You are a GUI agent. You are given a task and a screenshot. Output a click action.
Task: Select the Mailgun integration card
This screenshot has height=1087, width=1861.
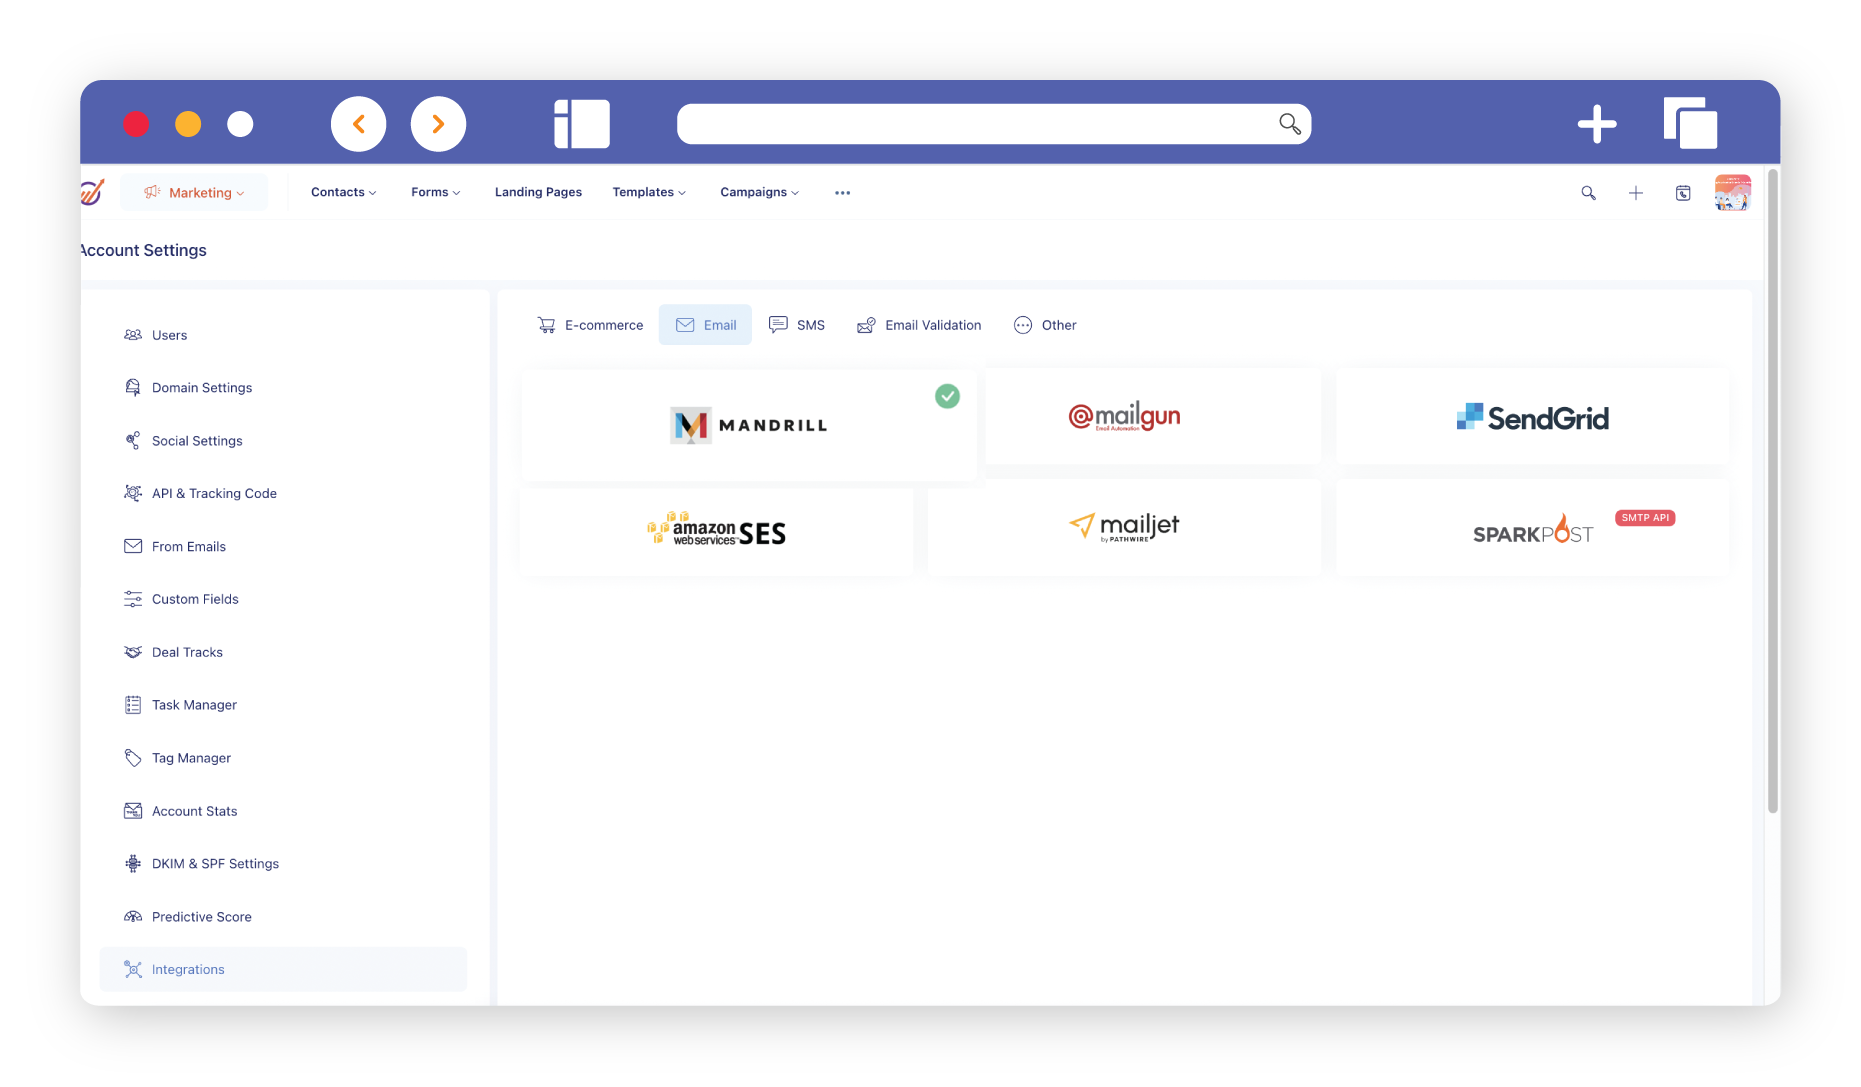click(1153, 416)
